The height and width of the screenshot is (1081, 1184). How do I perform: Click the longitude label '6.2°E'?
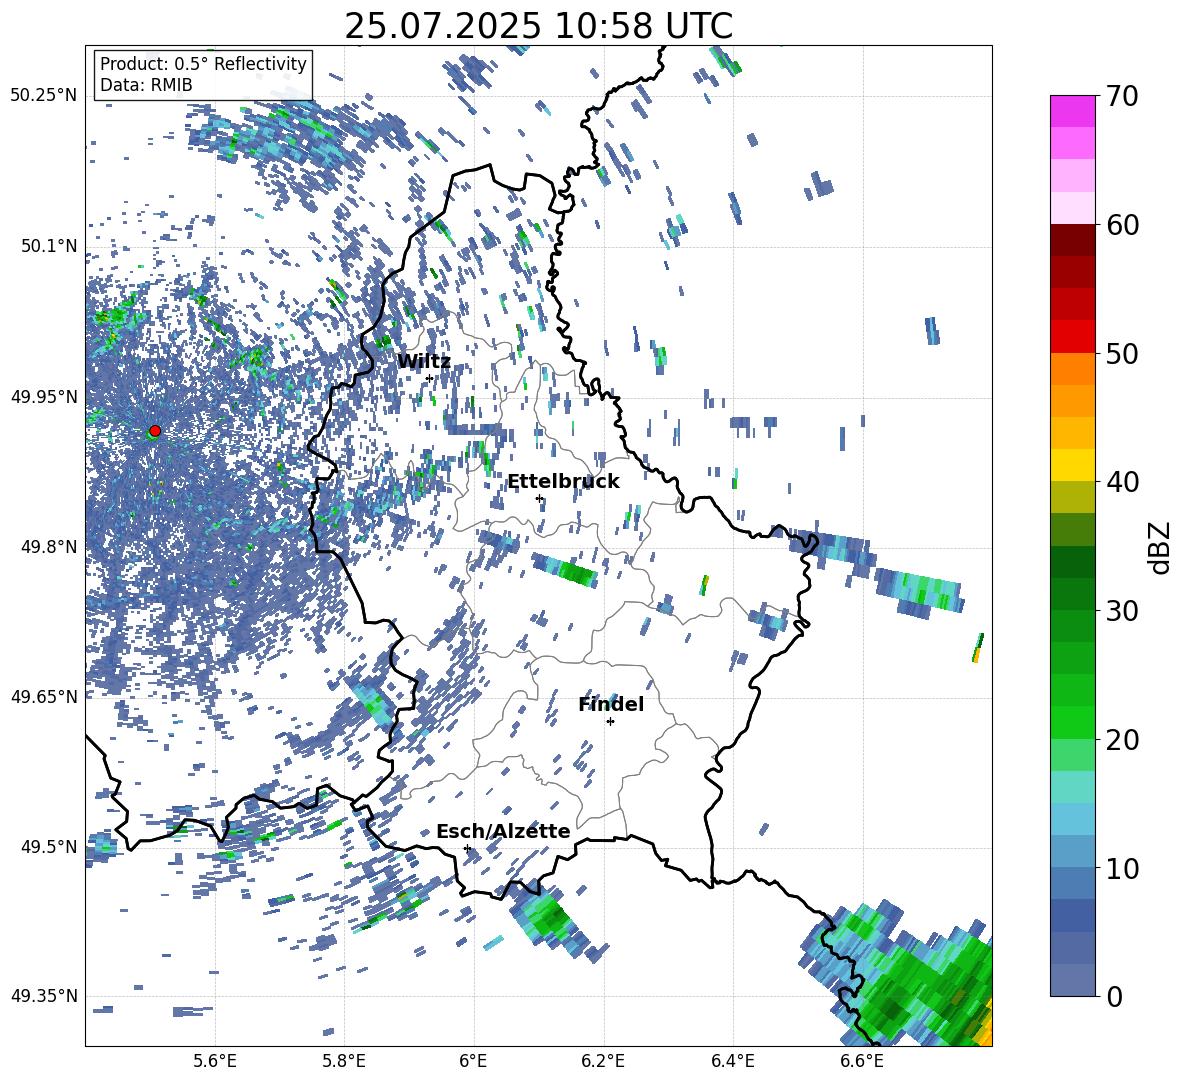[x=603, y=1061]
